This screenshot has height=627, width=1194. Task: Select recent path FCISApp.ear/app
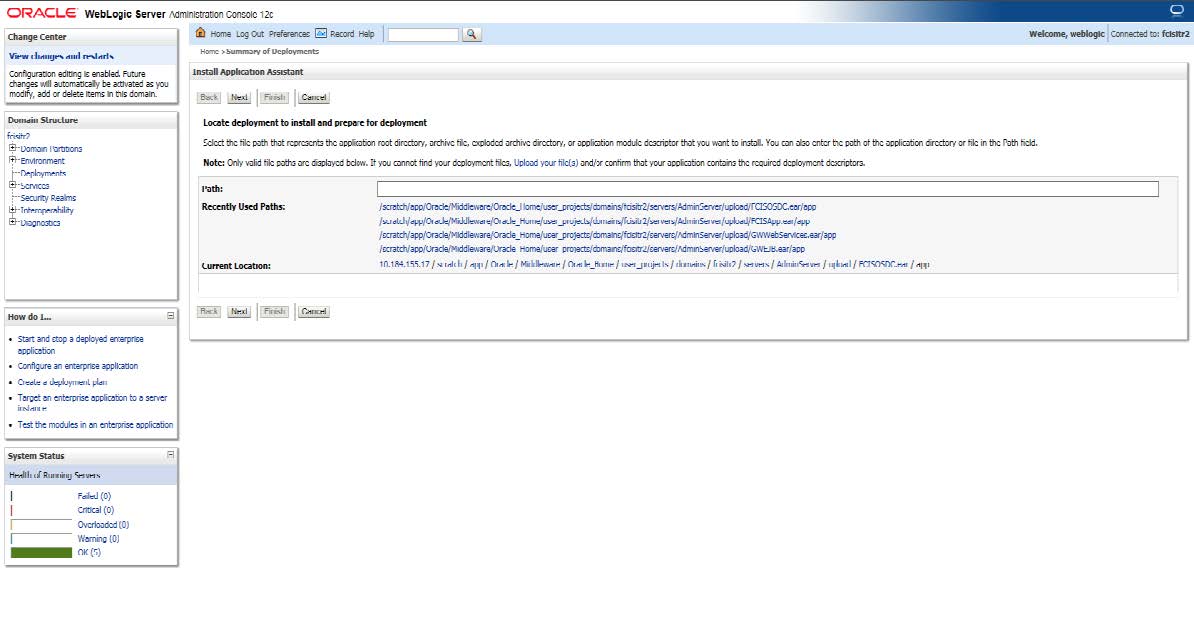pyautogui.click(x=595, y=221)
